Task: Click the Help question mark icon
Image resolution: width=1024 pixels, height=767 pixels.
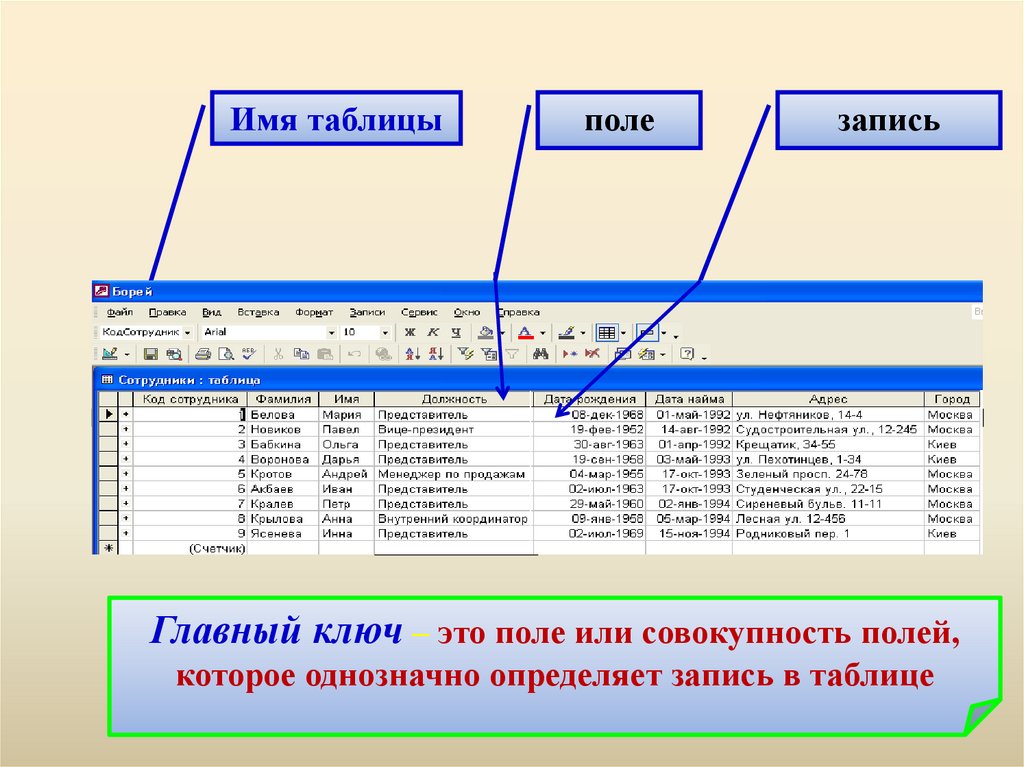Action: [686, 354]
